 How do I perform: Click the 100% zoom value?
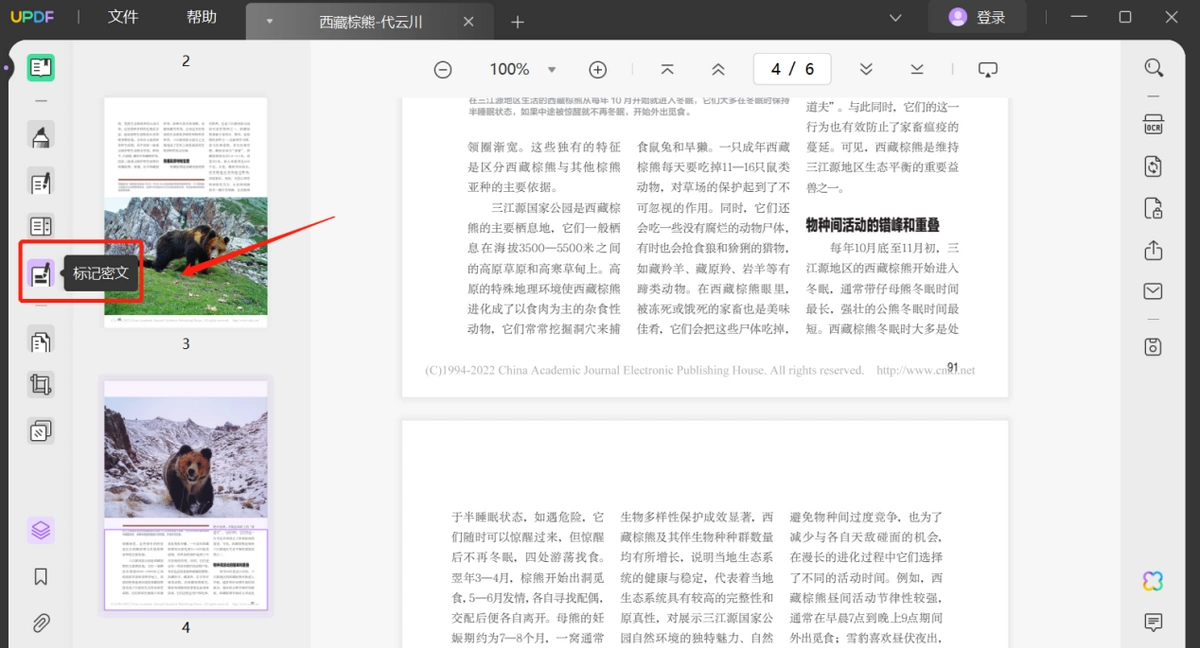(509, 69)
